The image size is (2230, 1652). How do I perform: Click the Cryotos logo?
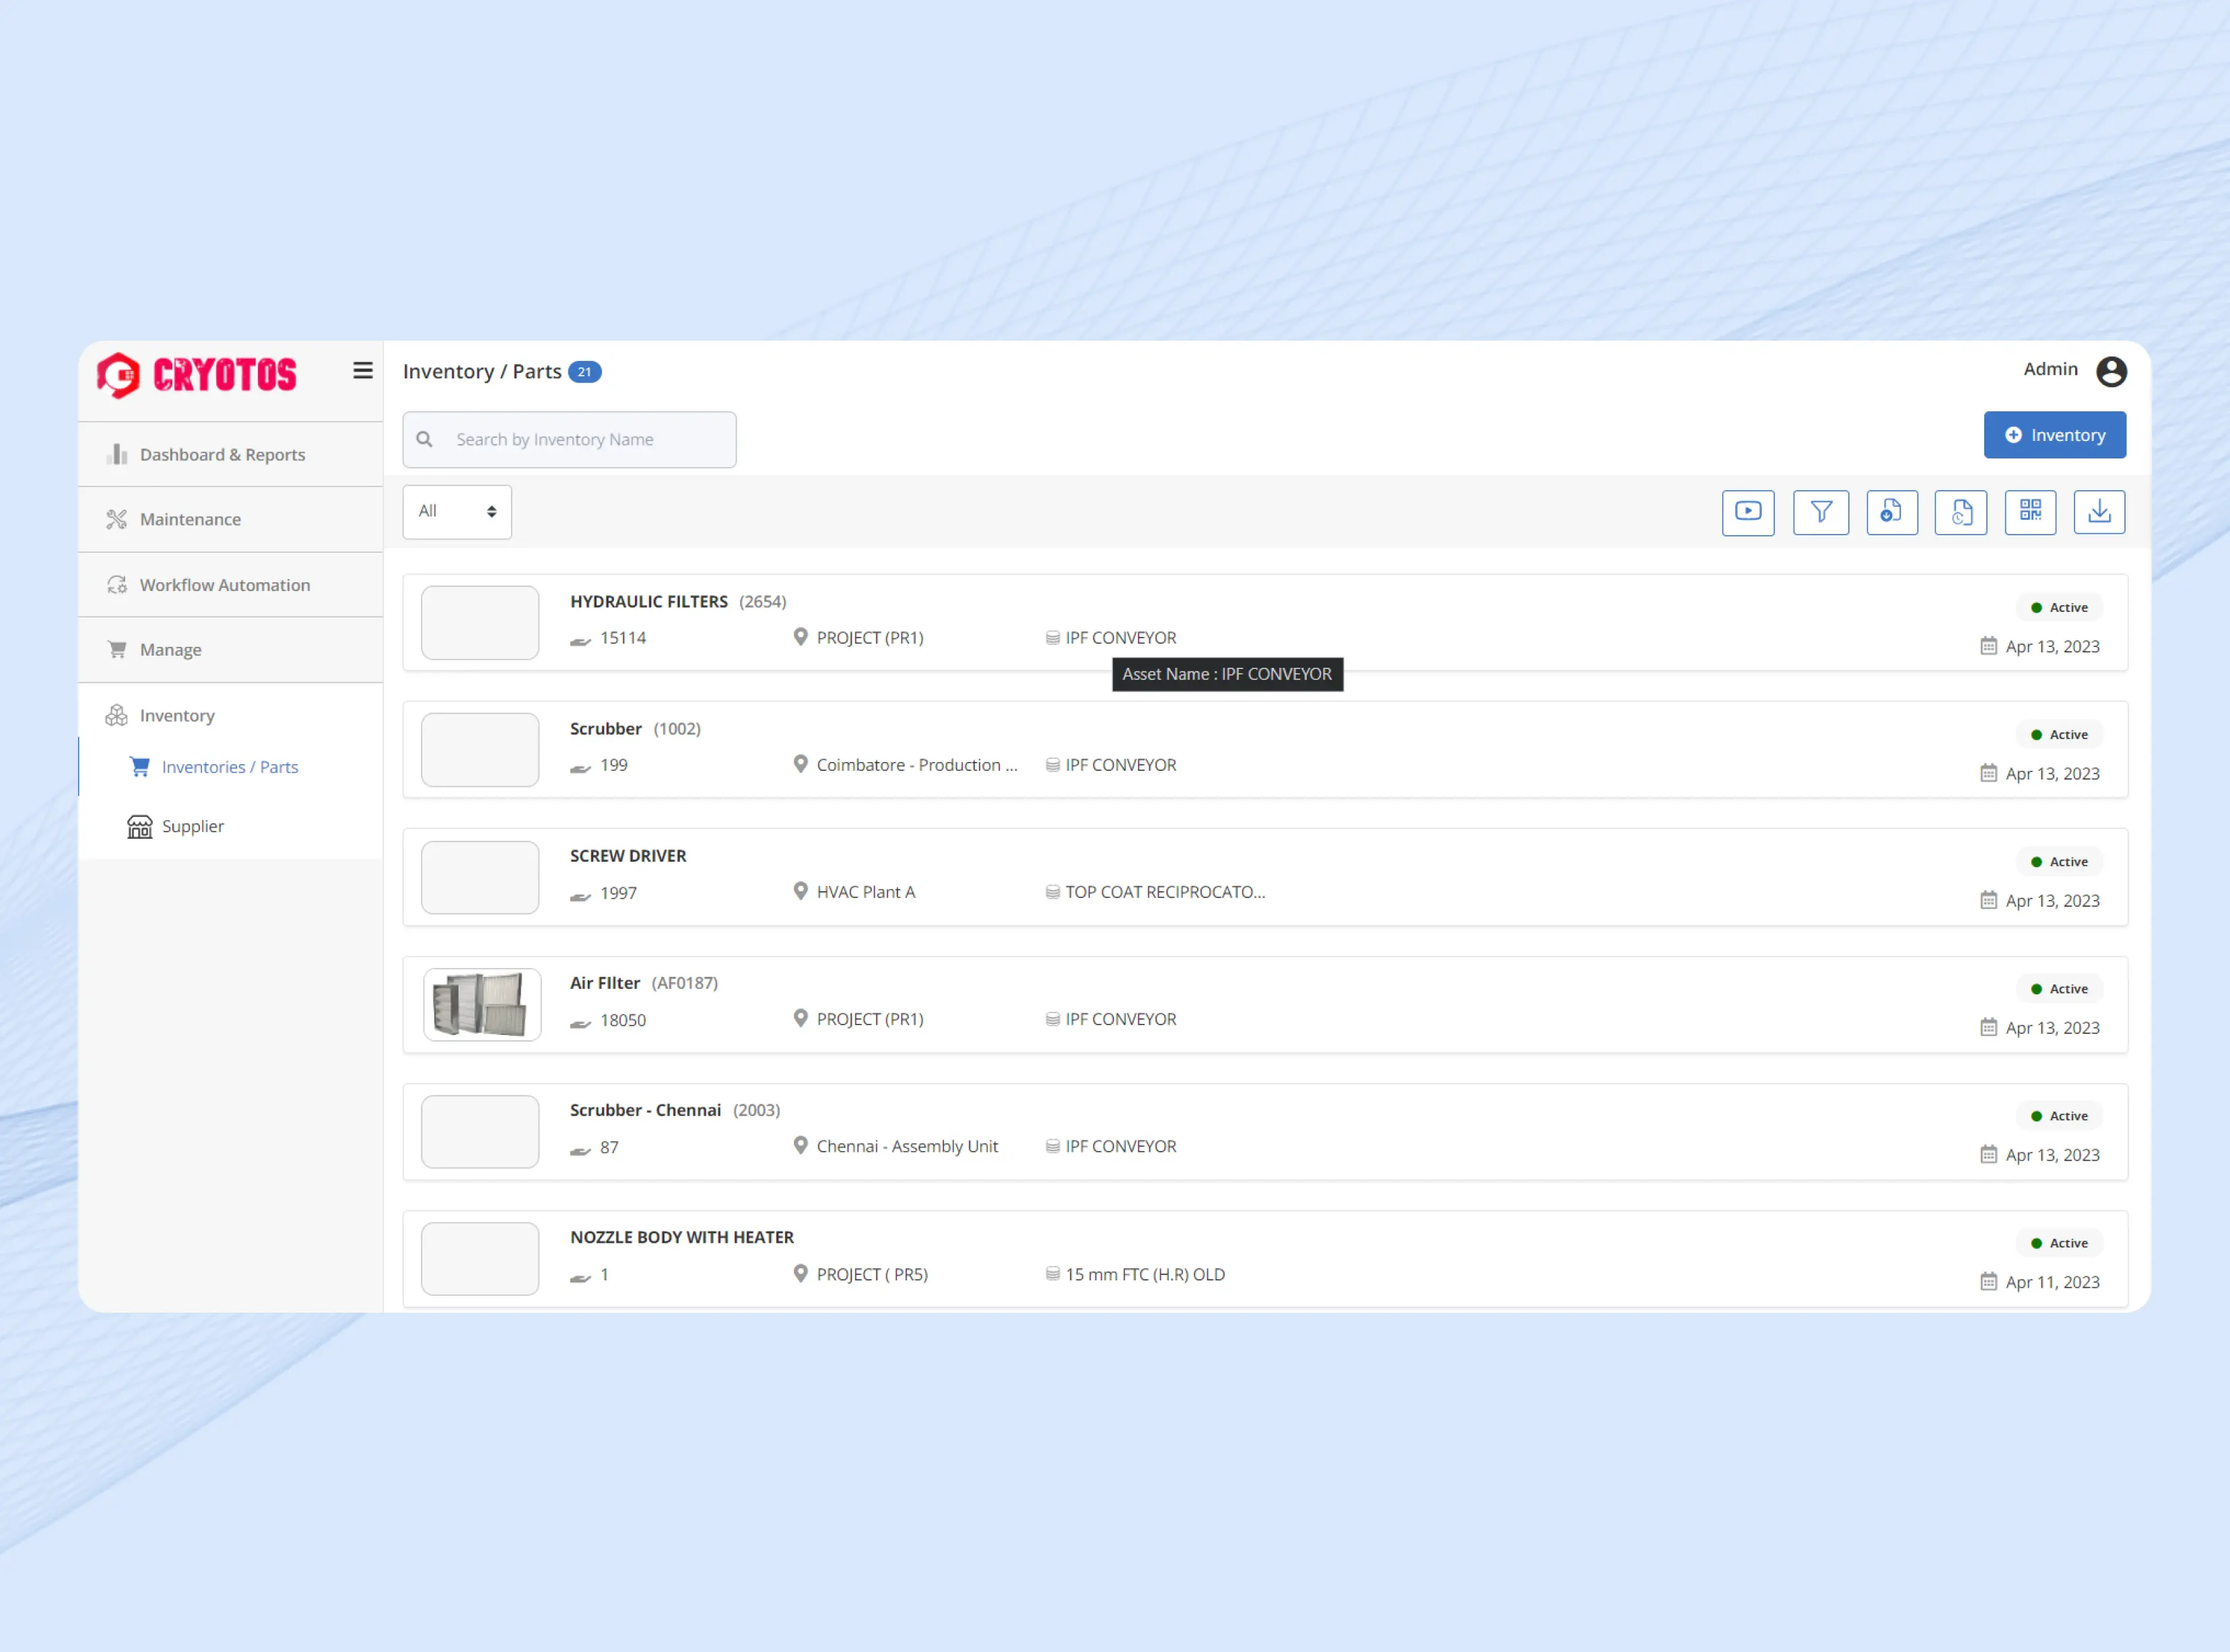pyautogui.click(x=197, y=375)
